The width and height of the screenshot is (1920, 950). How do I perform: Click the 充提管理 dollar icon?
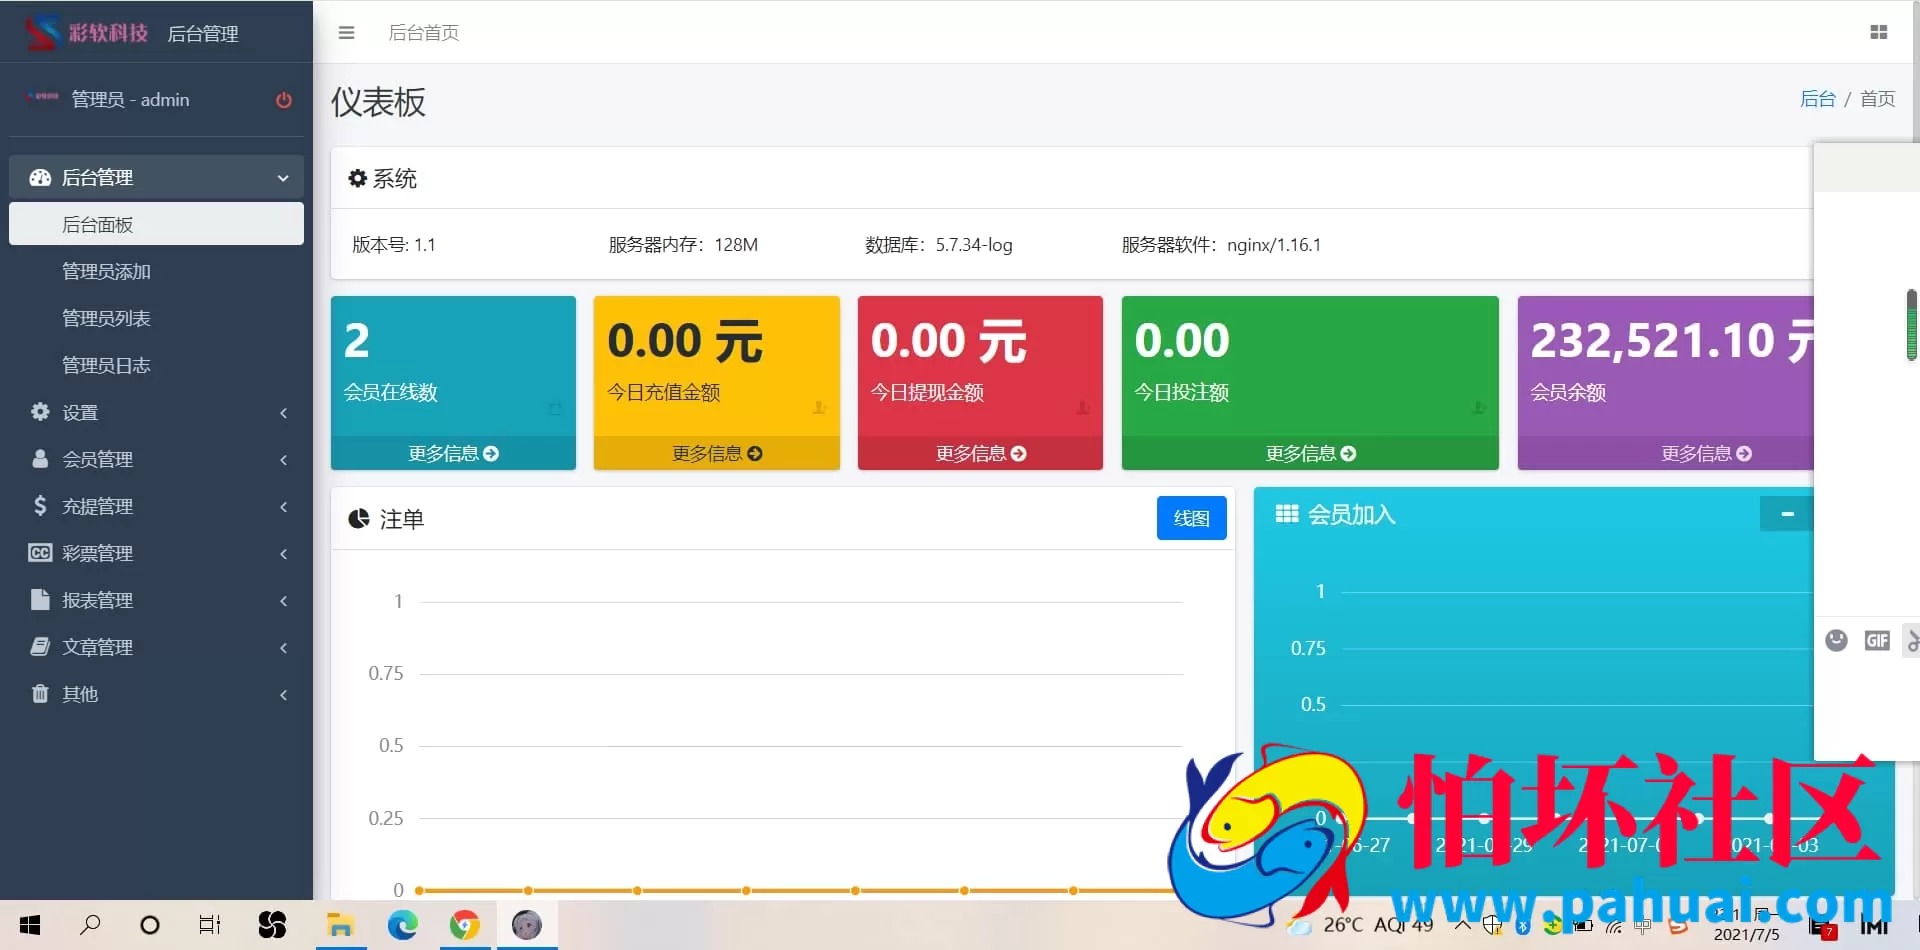[x=40, y=506]
